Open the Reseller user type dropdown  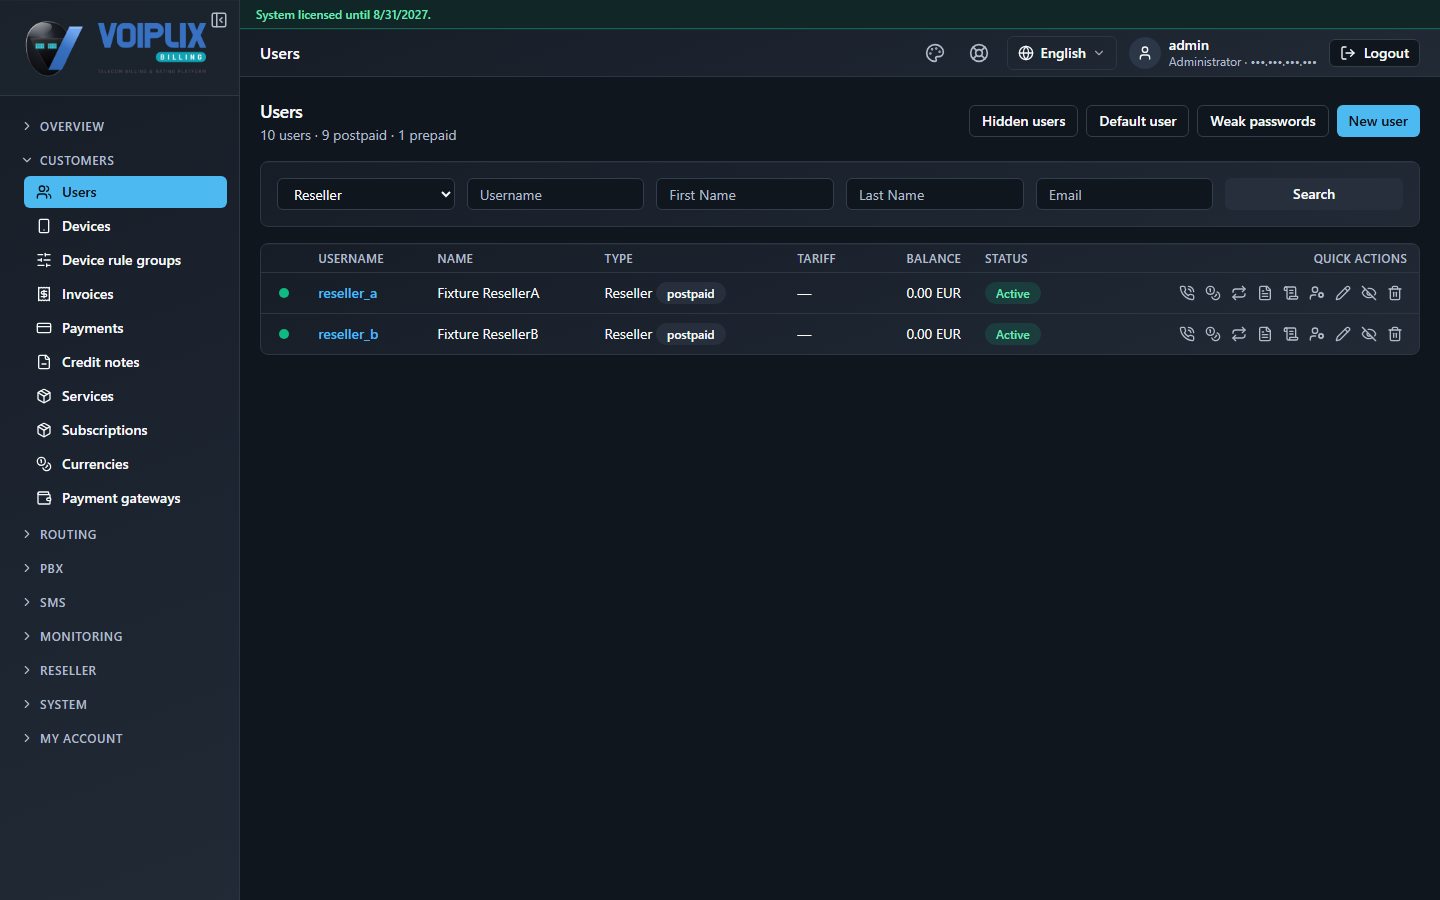pyautogui.click(x=366, y=194)
